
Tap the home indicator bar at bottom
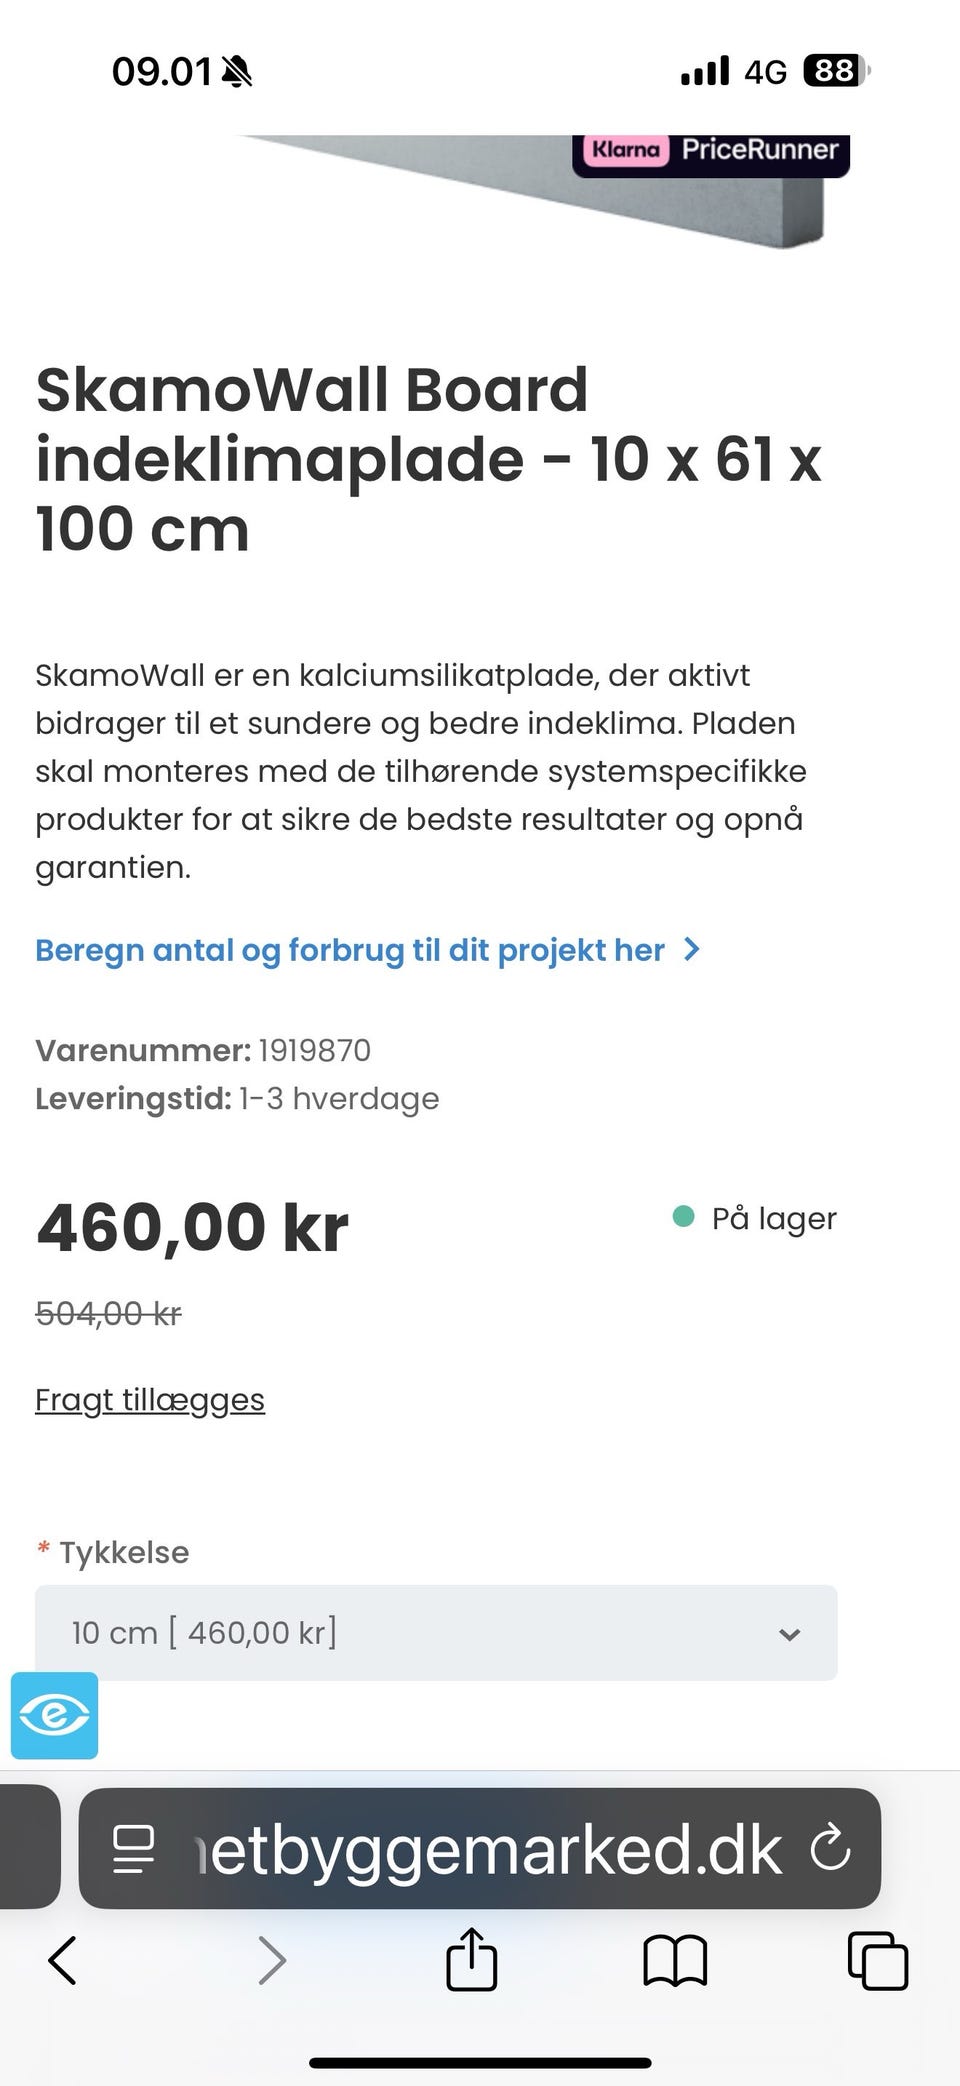pos(480,2062)
